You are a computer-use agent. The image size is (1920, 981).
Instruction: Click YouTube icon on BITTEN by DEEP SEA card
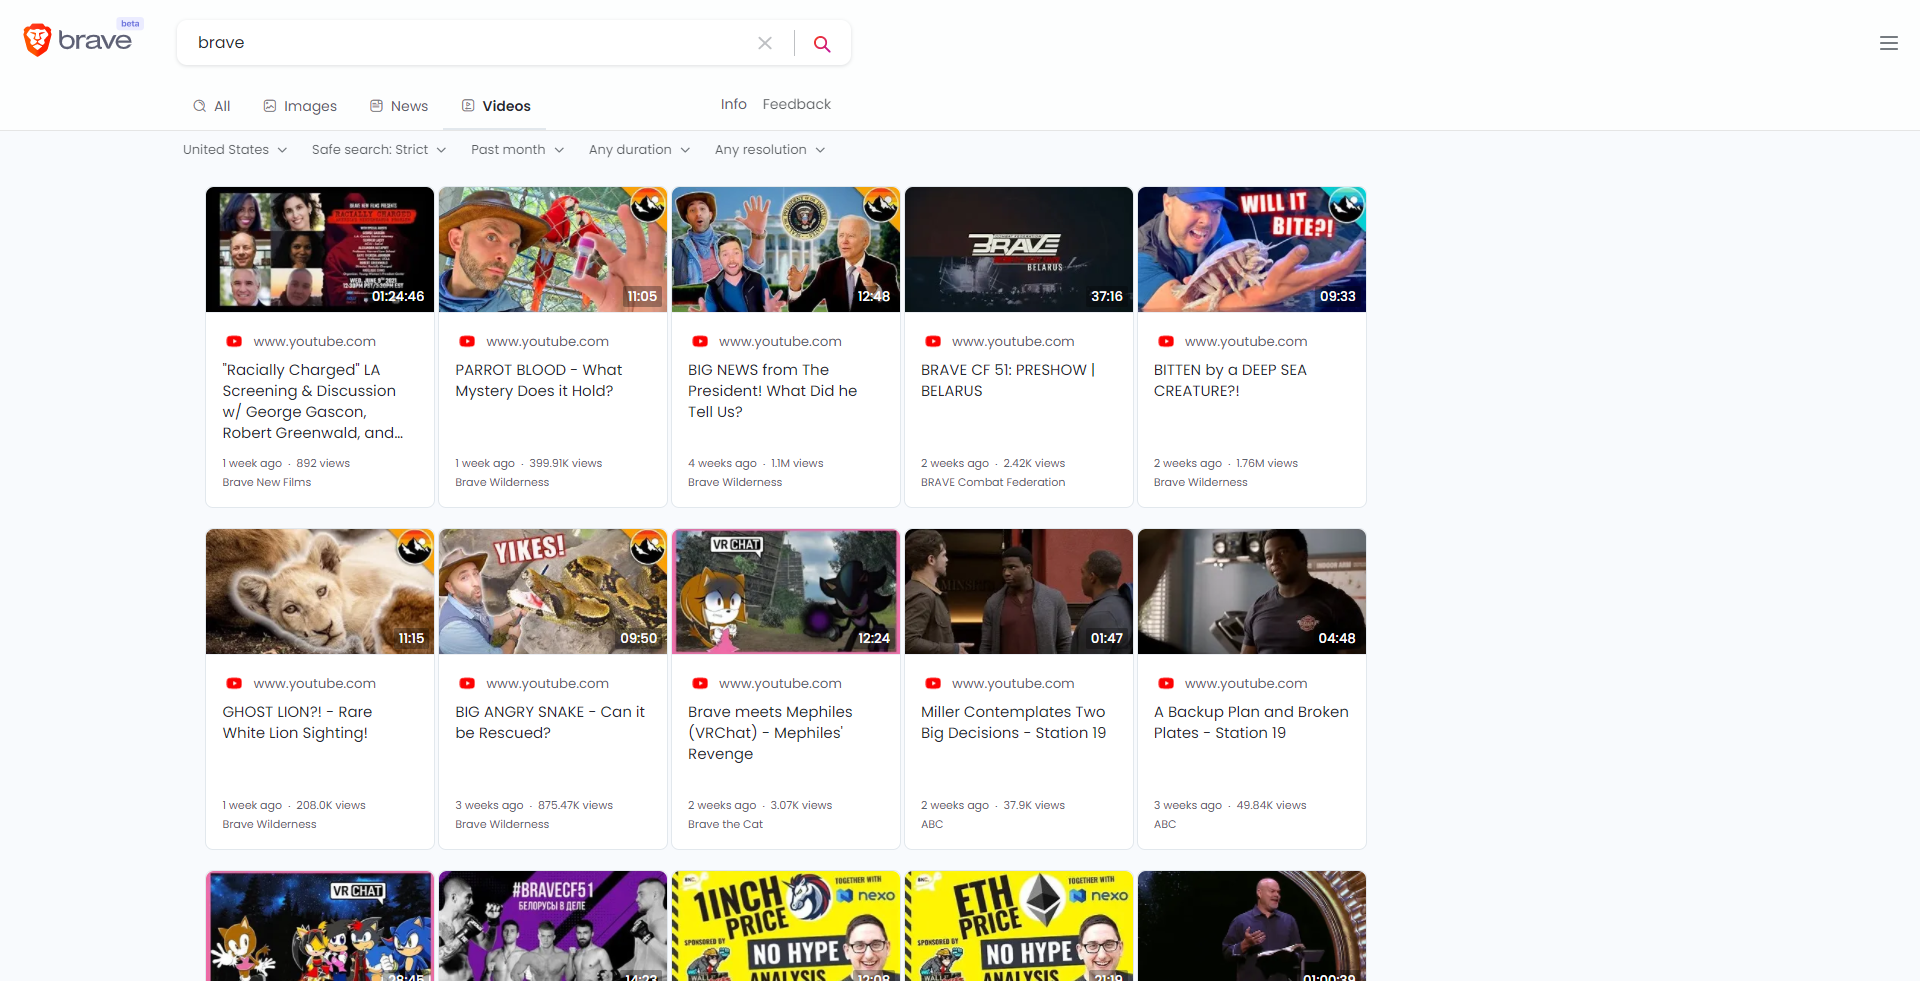1166,341
